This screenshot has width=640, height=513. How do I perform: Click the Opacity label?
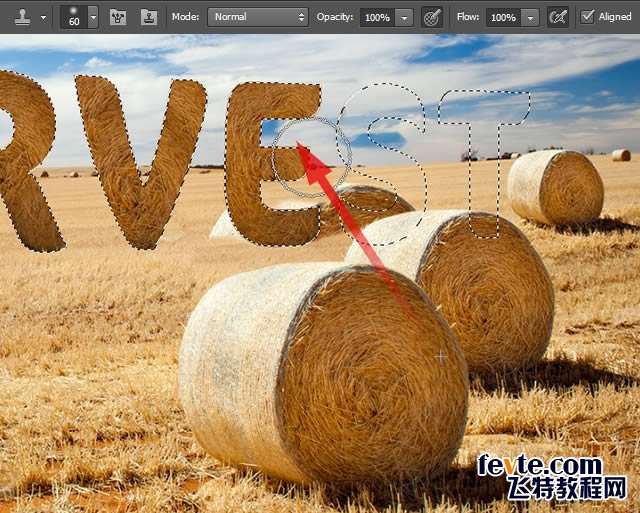coord(335,18)
